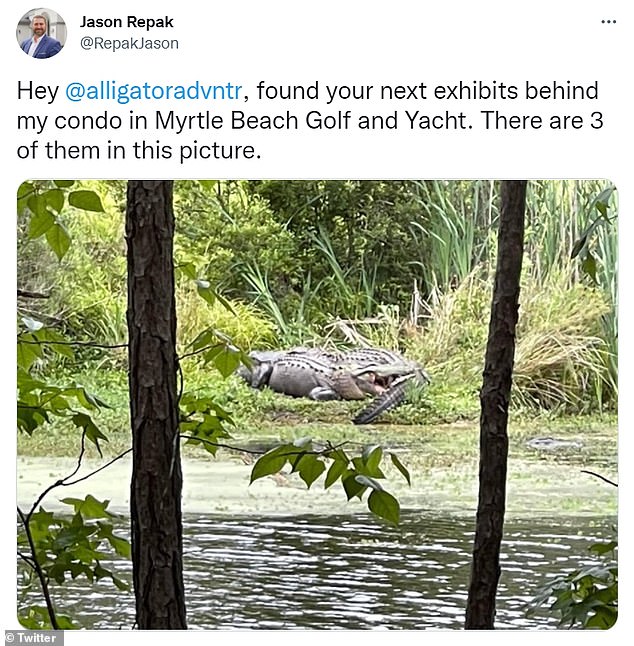634x646 pixels.
Task: Click the right tree trunk in the photo
Action: pos(497,400)
